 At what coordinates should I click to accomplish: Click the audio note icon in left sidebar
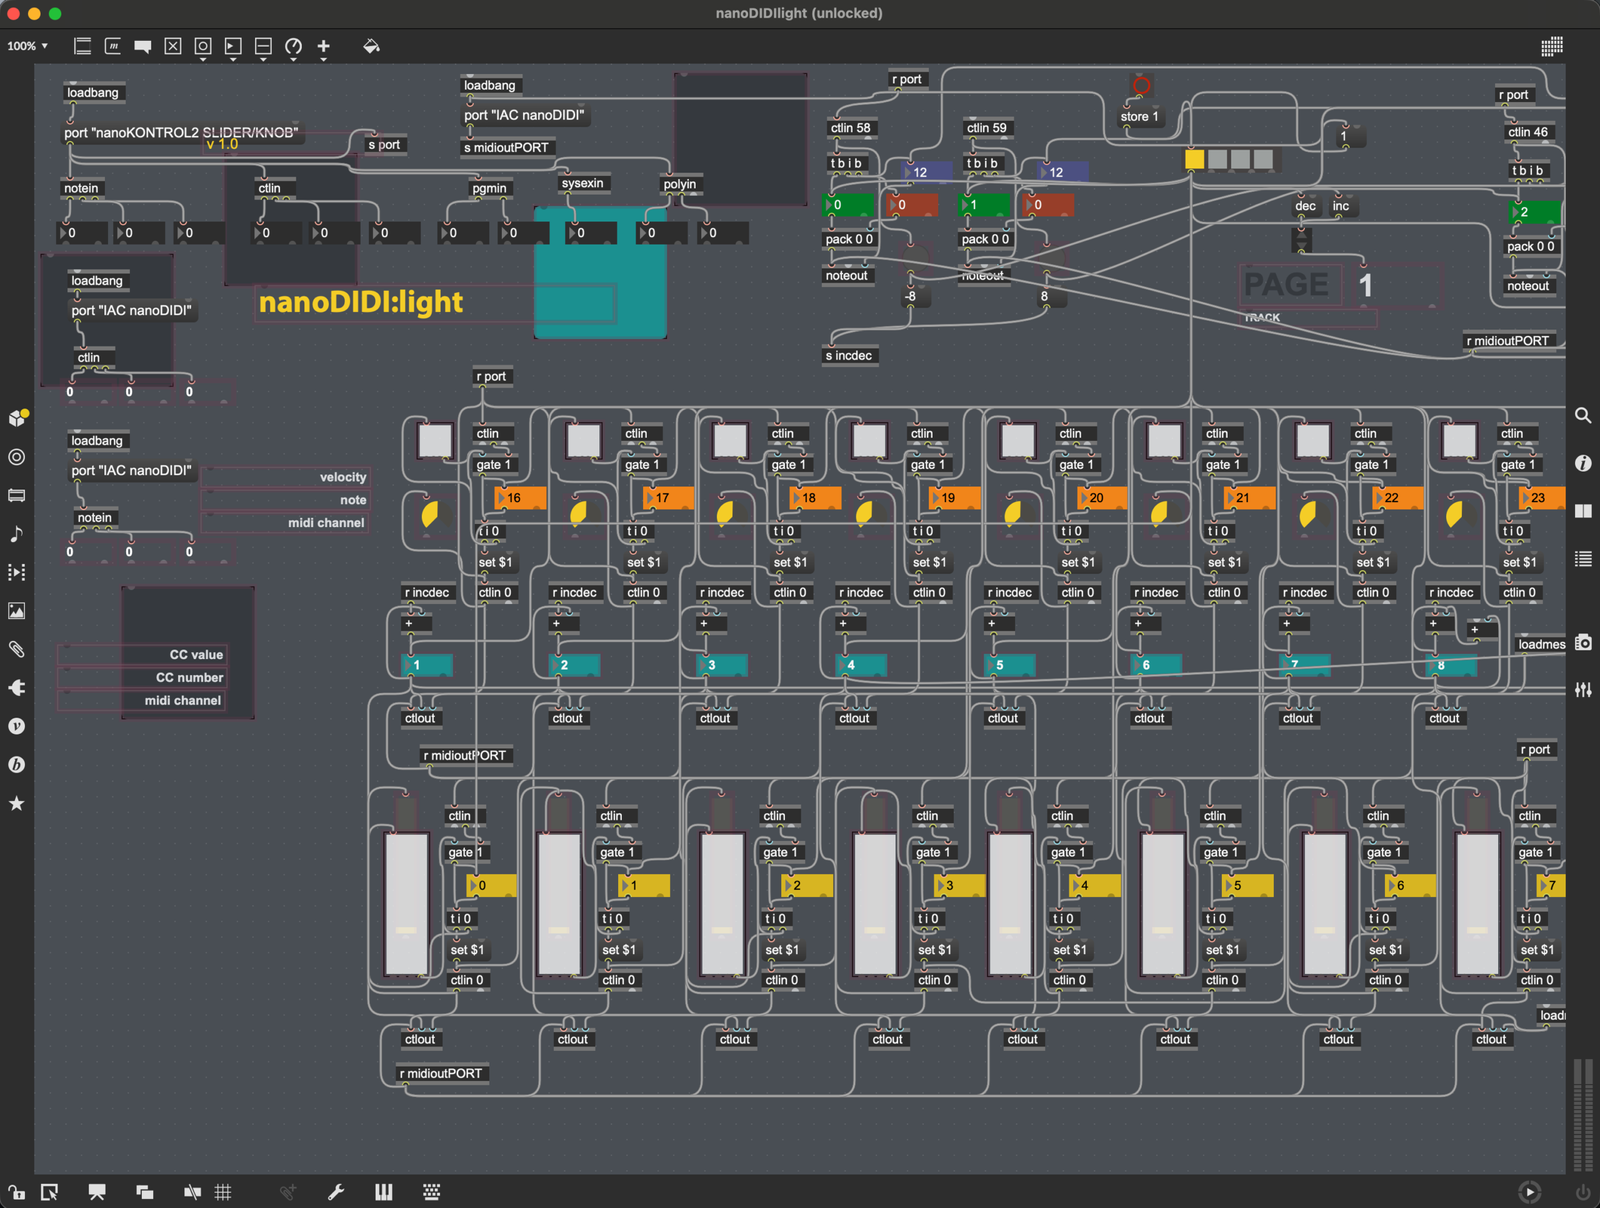coord(16,534)
